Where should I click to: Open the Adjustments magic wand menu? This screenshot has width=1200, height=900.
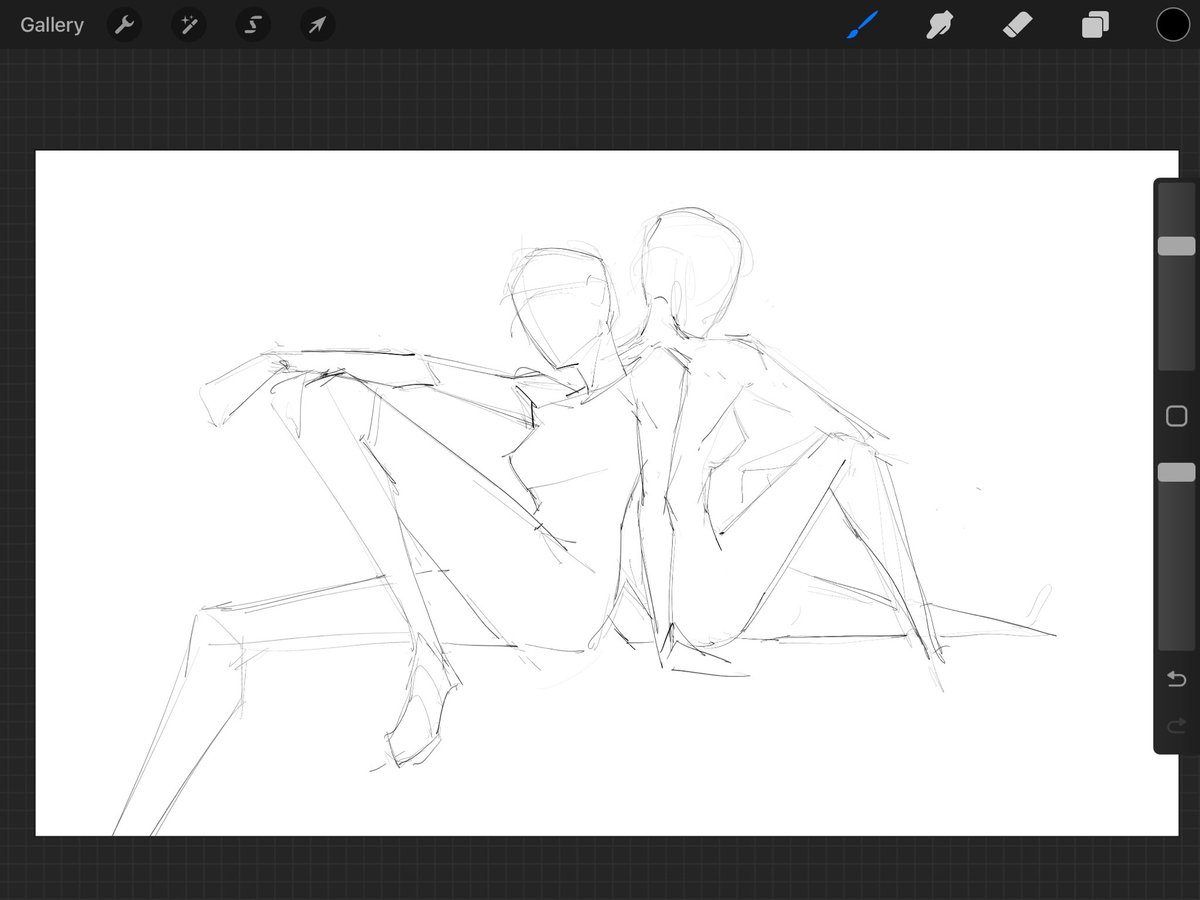pos(188,25)
